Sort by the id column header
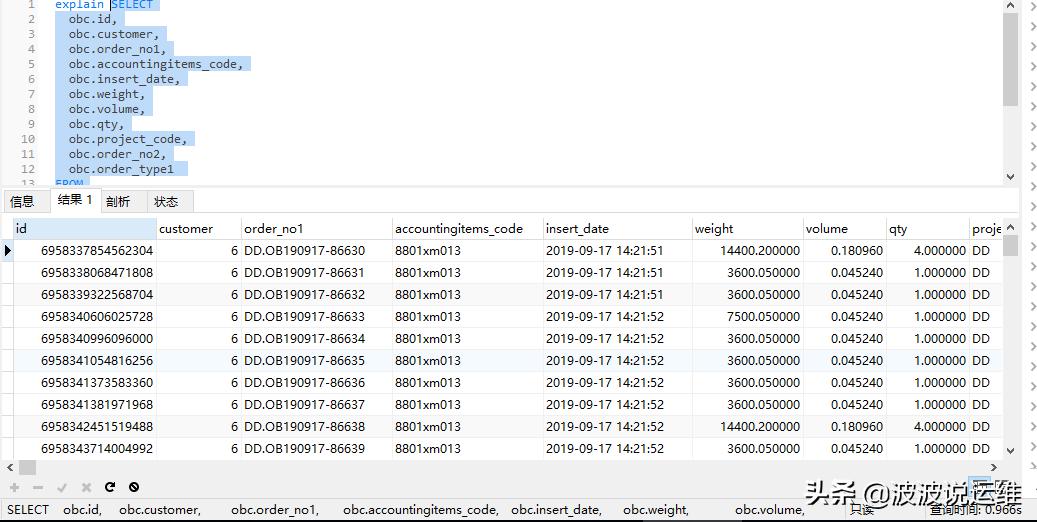1037x522 pixels. (84, 228)
